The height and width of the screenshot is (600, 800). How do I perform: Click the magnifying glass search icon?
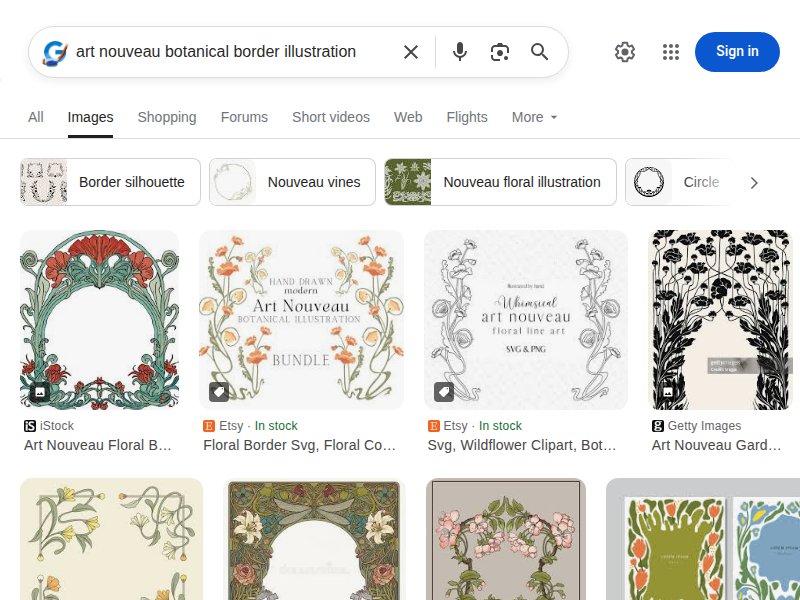point(540,52)
